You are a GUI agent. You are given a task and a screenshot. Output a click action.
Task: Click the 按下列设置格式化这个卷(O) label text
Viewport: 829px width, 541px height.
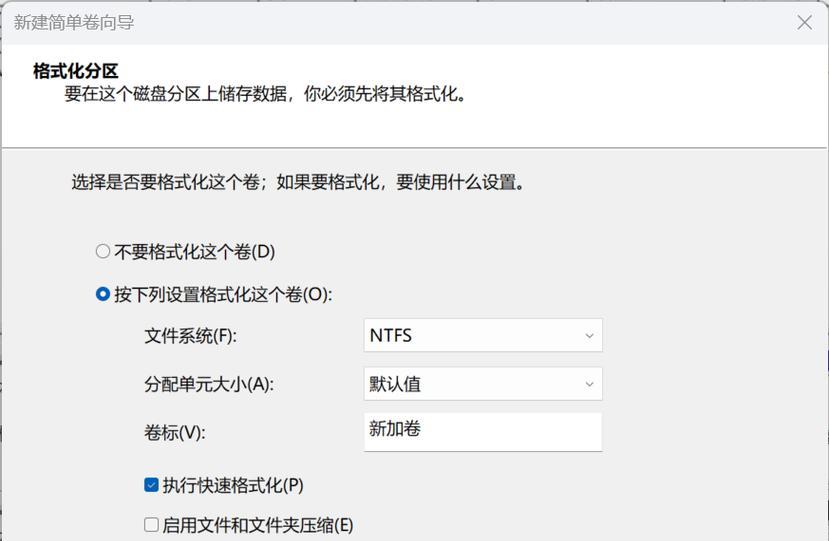tap(223, 295)
